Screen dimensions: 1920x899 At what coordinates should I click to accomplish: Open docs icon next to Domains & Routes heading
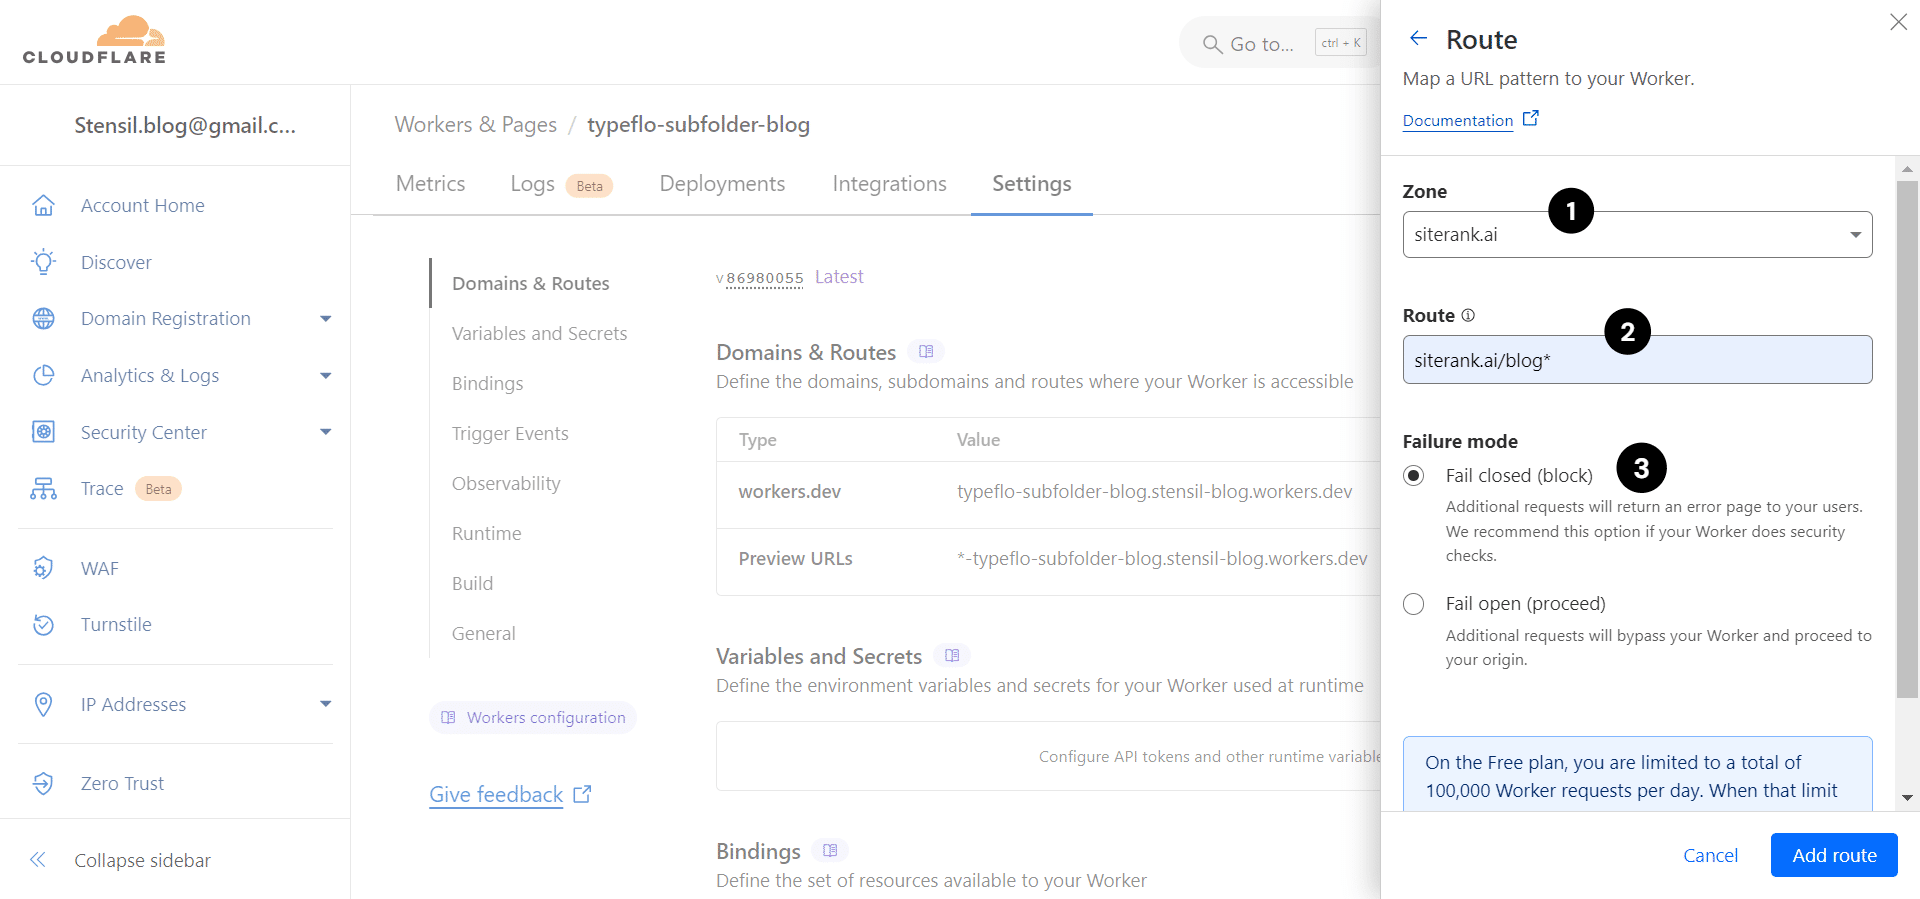coord(926,352)
